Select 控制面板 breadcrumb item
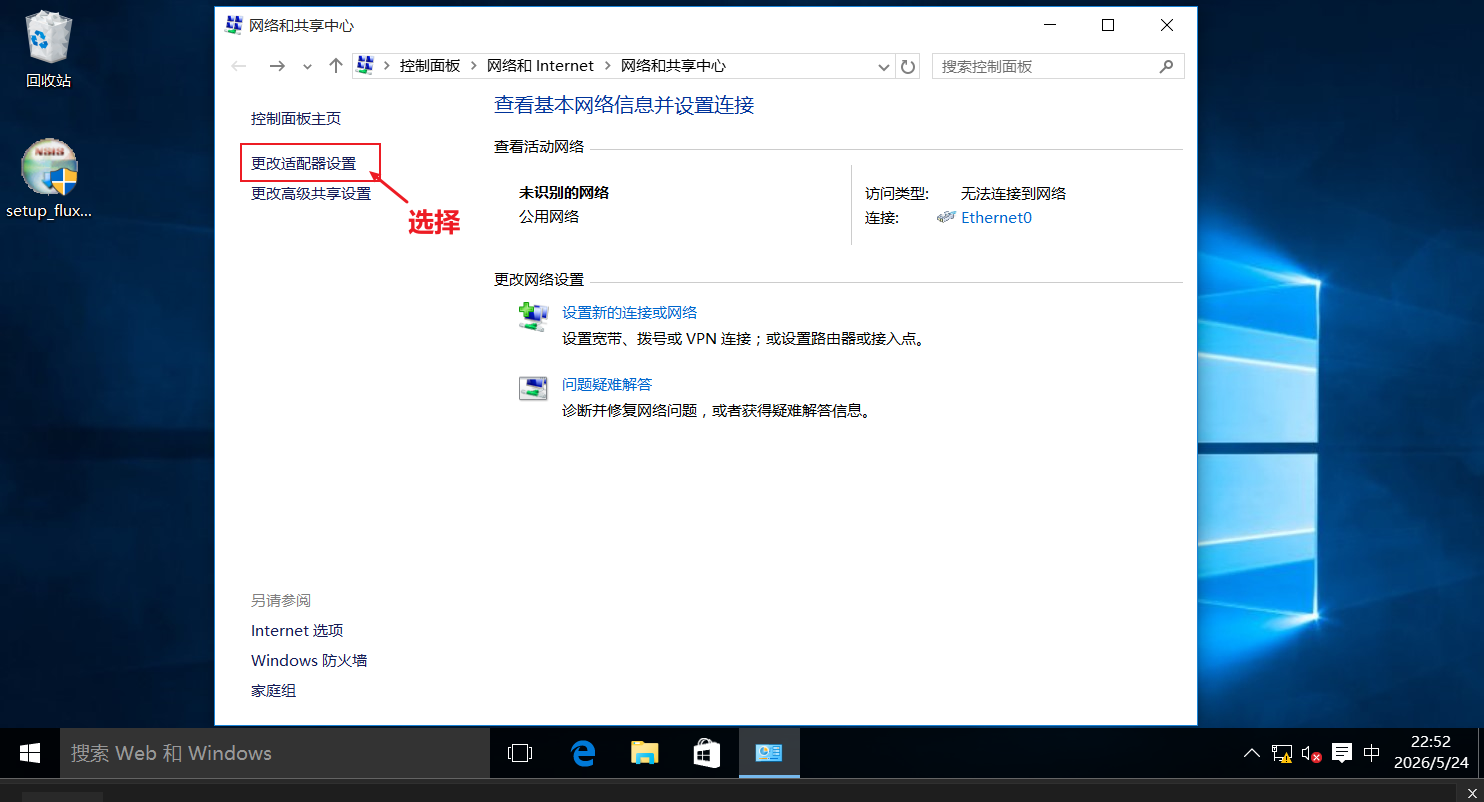 (430, 66)
